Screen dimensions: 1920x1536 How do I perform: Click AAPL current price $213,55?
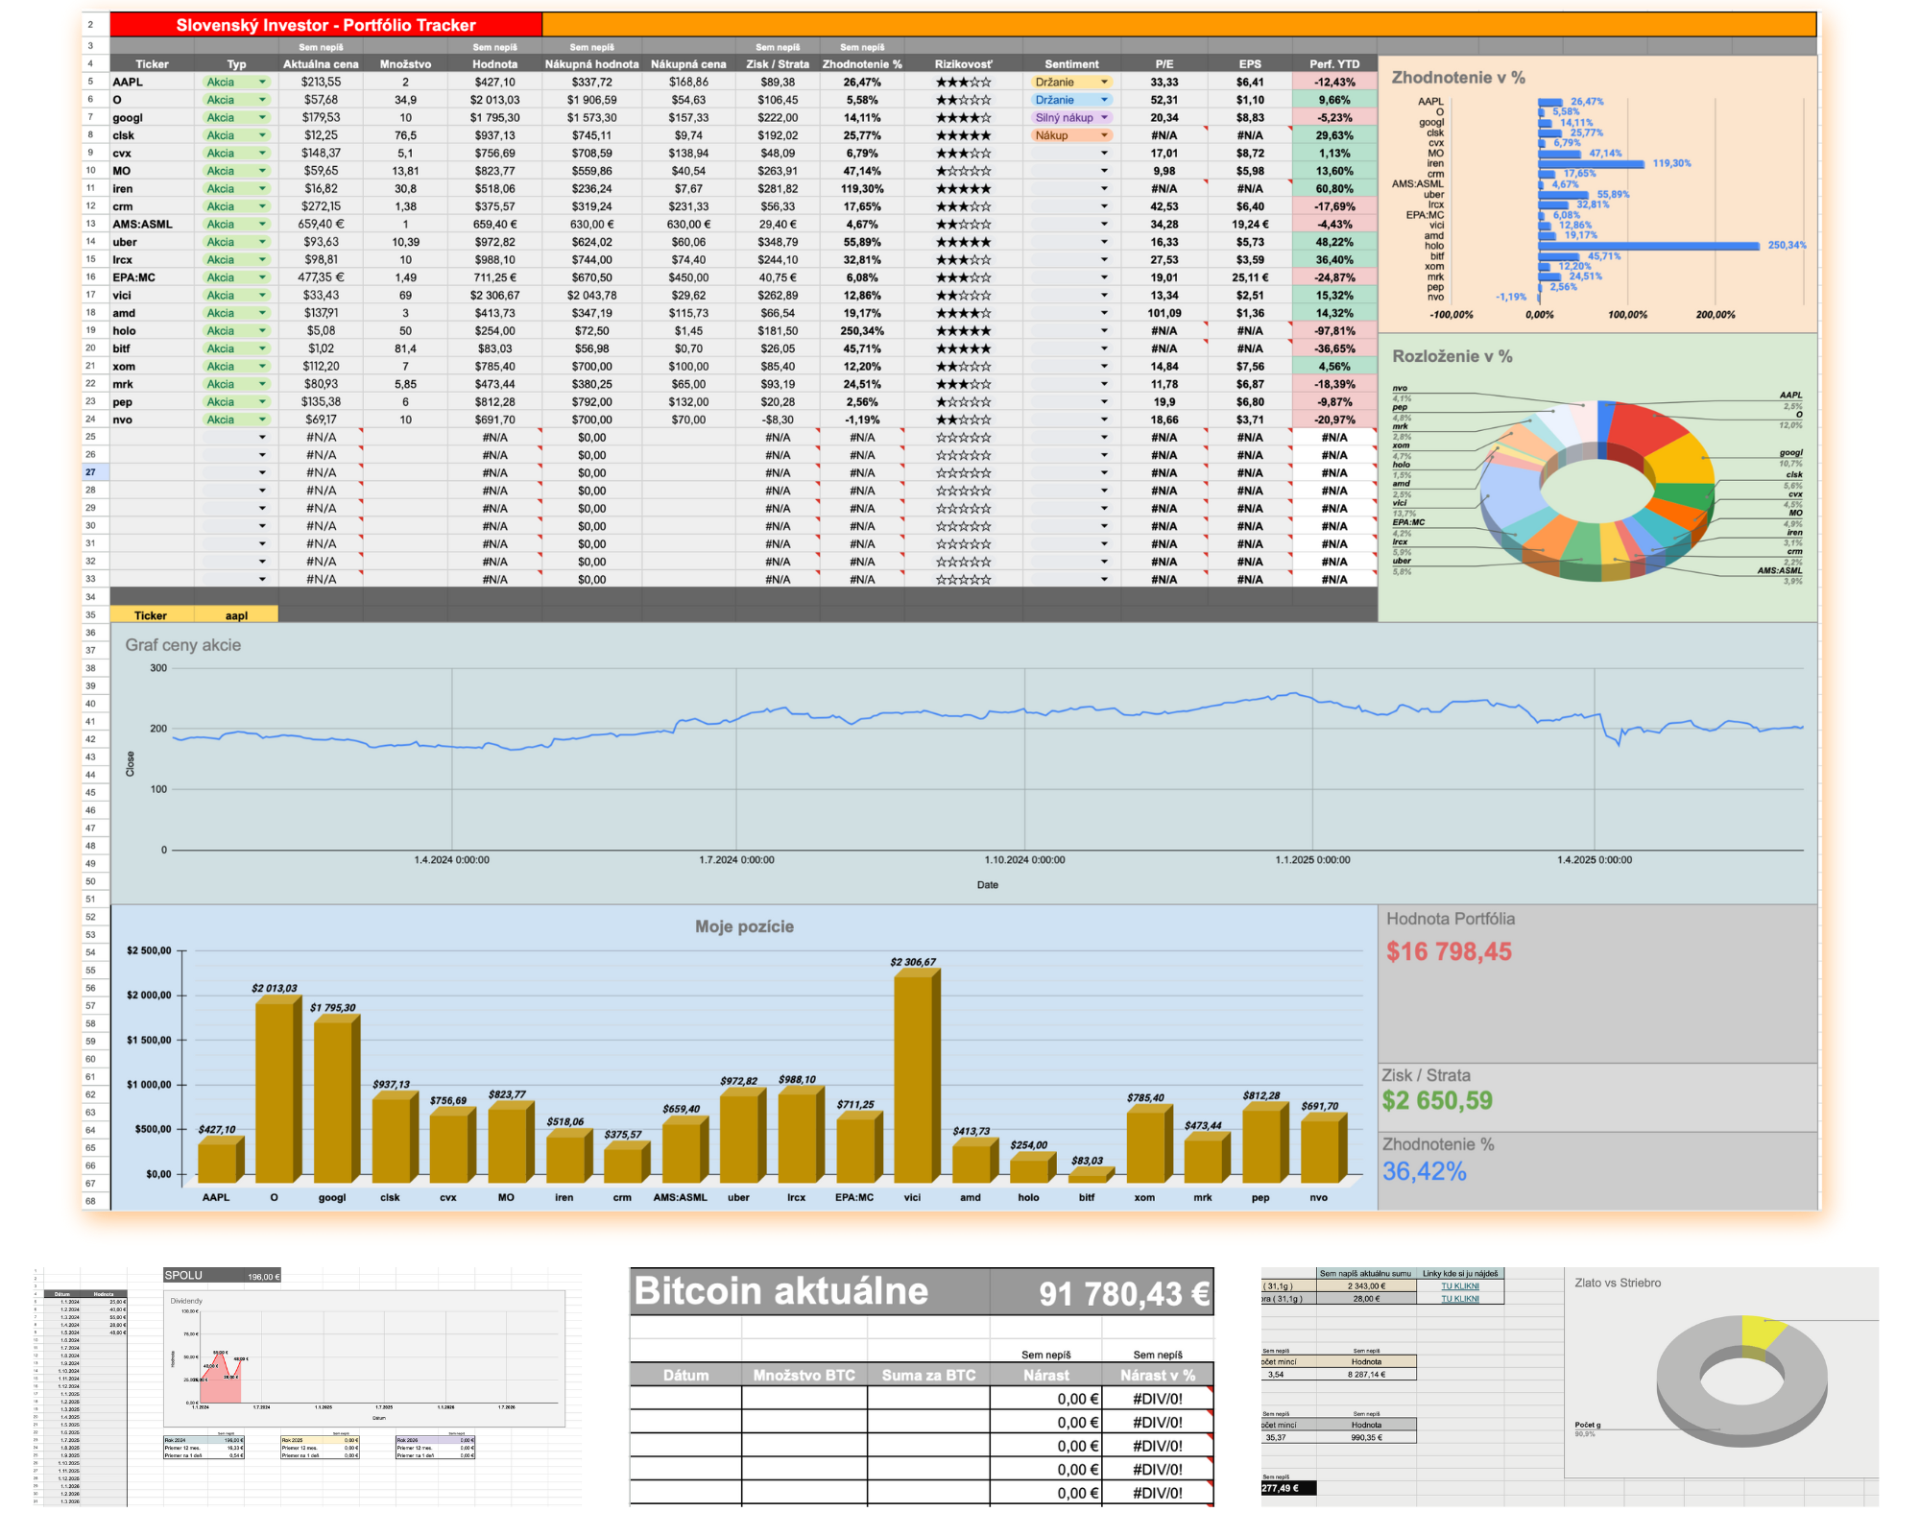pyautogui.click(x=320, y=82)
